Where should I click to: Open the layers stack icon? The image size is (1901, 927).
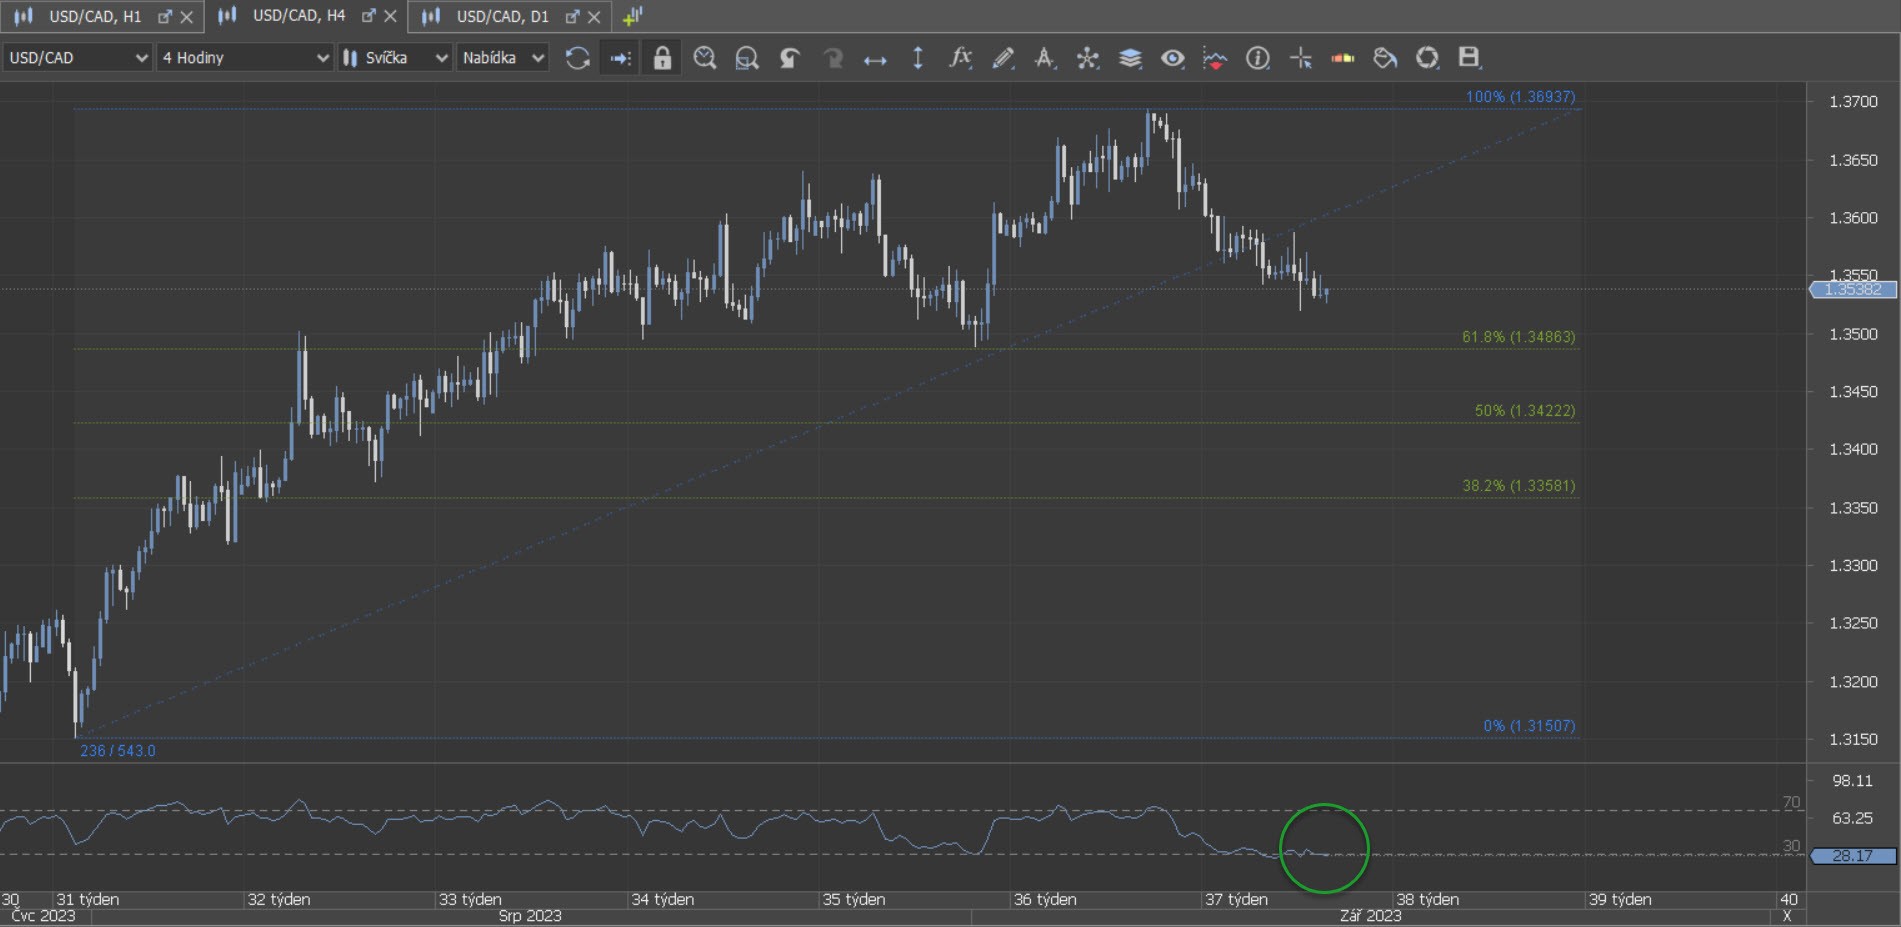[1130, 58]
